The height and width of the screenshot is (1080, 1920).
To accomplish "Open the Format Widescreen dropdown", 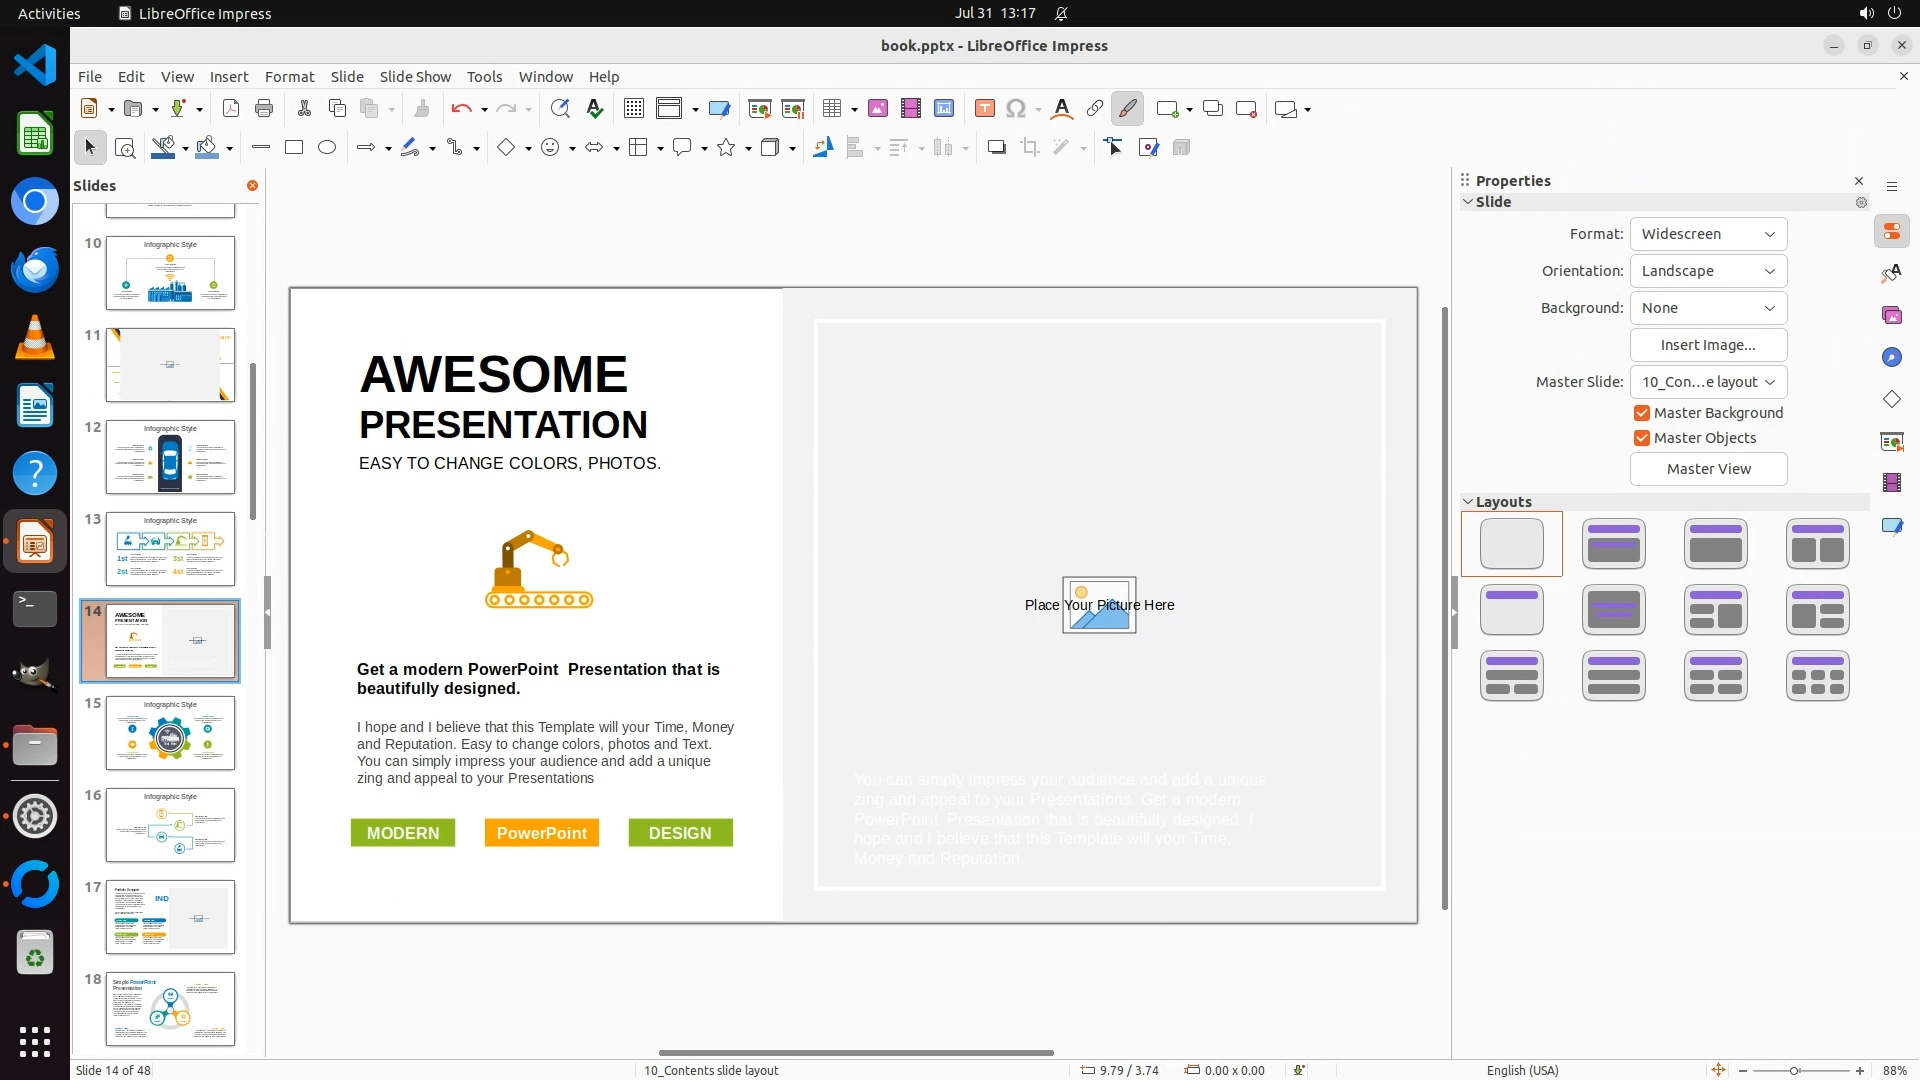I will click(1708, 234).
